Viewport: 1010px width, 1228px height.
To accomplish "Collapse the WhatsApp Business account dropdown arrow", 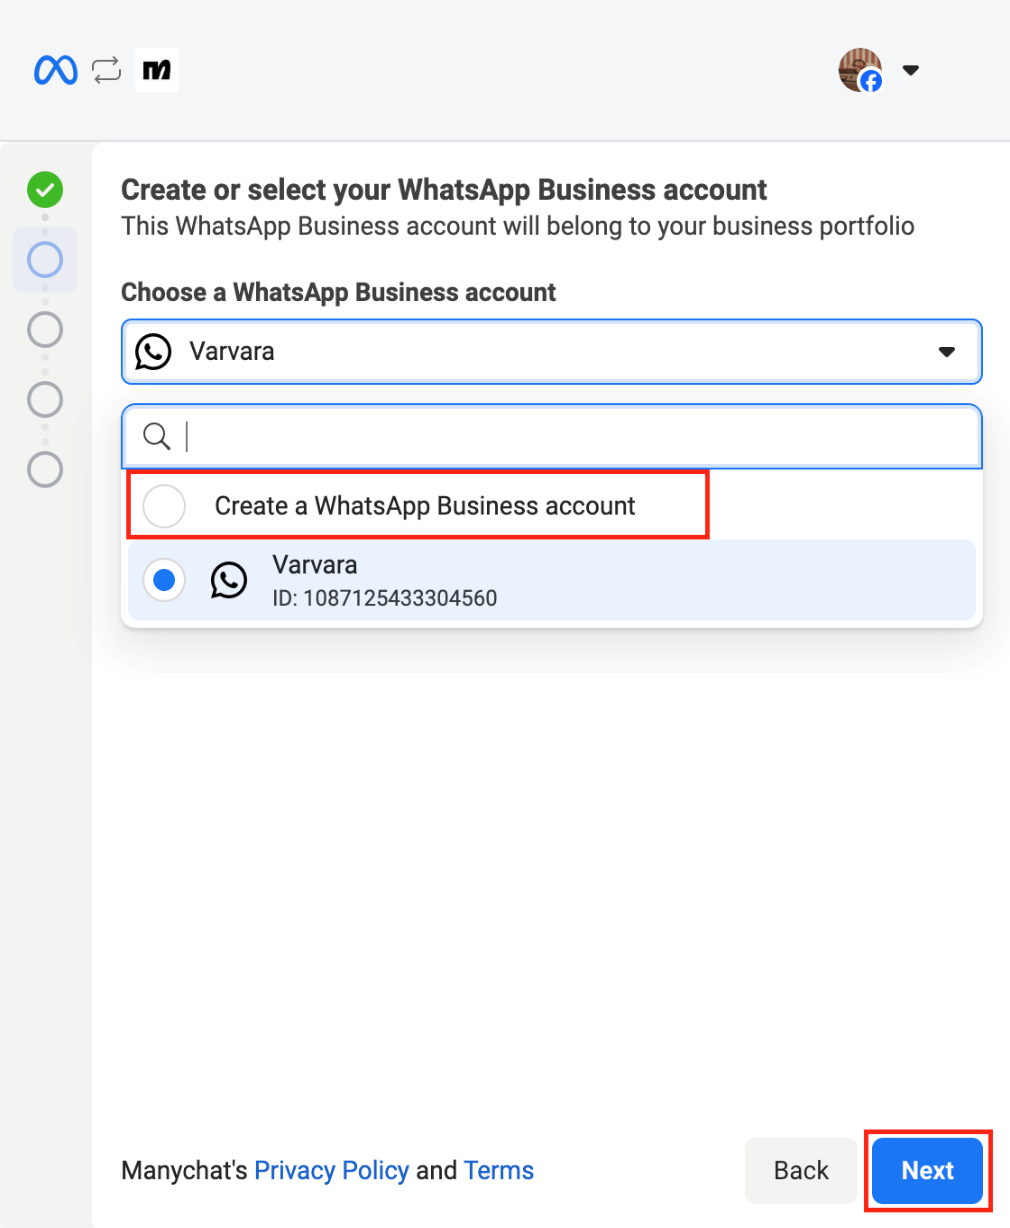I will (x=946, y=352).
